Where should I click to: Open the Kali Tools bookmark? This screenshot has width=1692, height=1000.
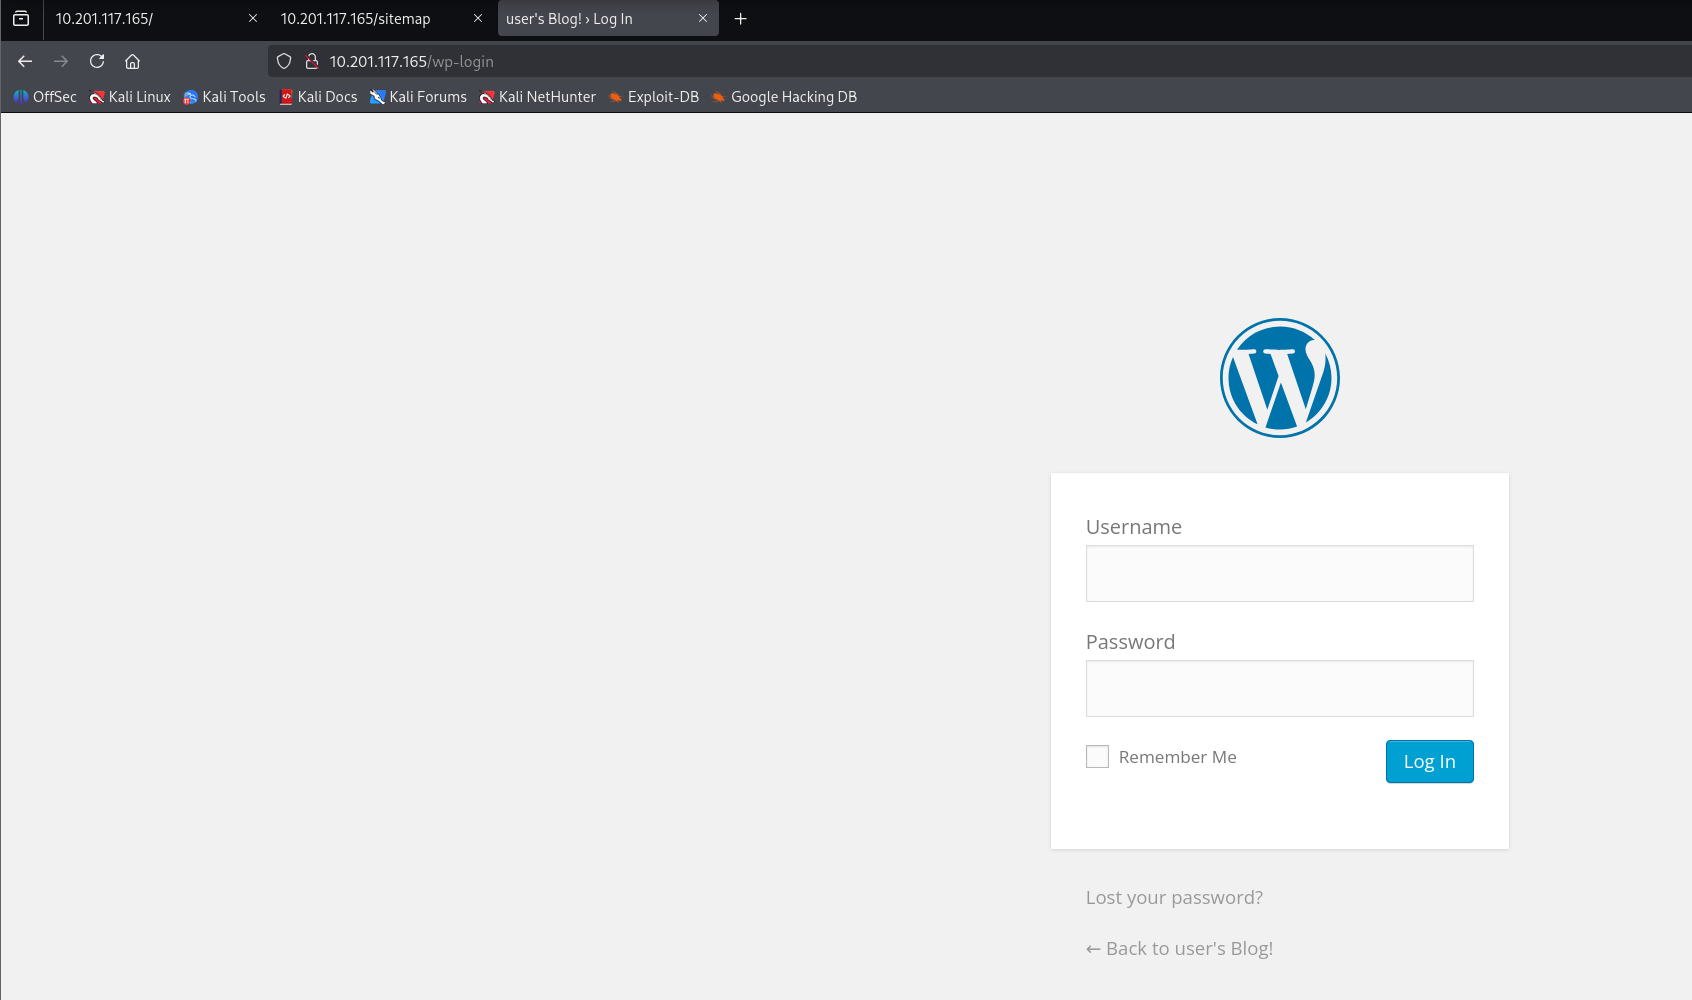224,97
